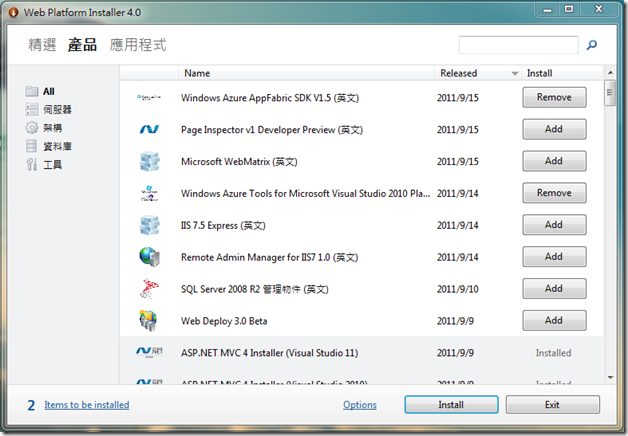Open the 應用程式 tab
Screen dimensions: 628x436
pyautogui.click(x=138, y=45)
